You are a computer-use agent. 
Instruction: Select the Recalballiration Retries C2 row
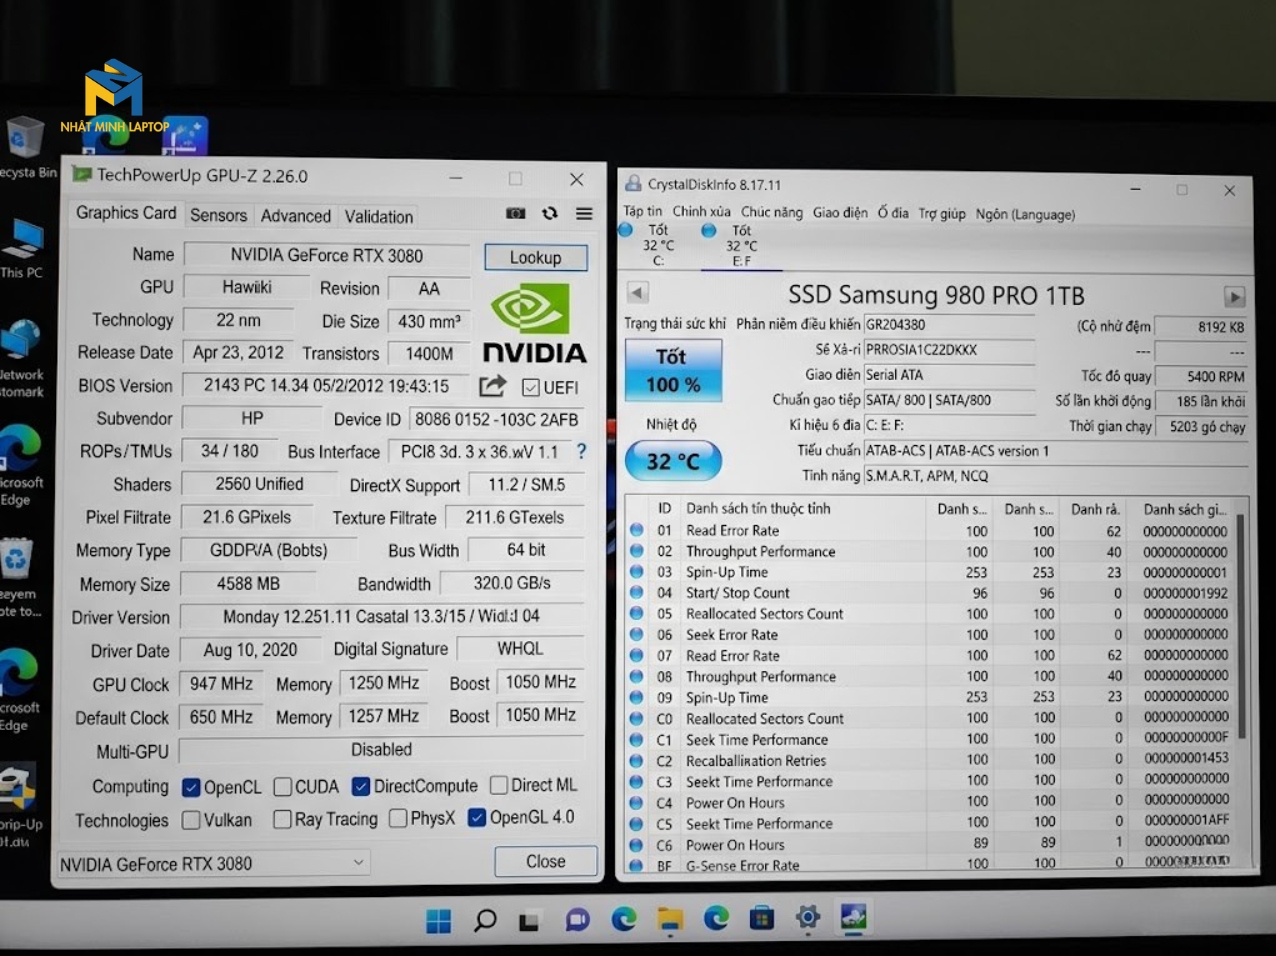click(928, 760)
